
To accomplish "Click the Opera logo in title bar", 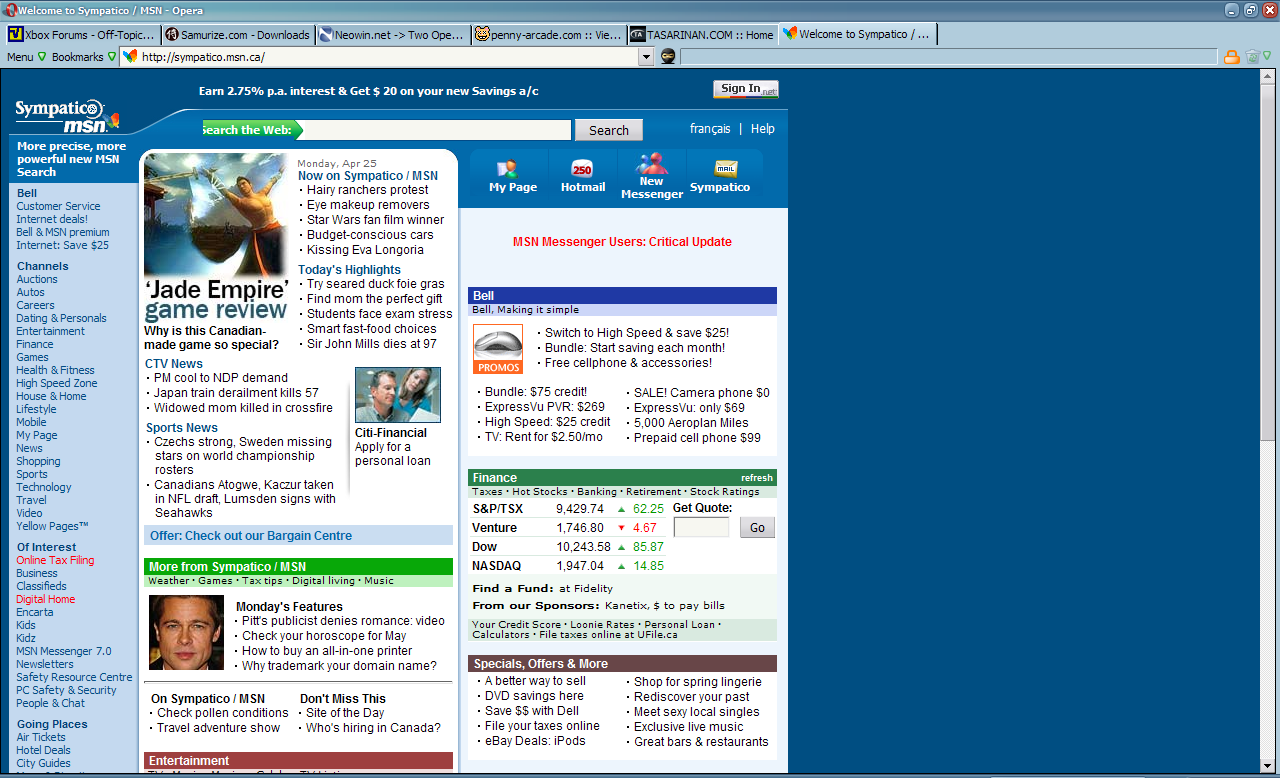I will [x=9, y=10].
